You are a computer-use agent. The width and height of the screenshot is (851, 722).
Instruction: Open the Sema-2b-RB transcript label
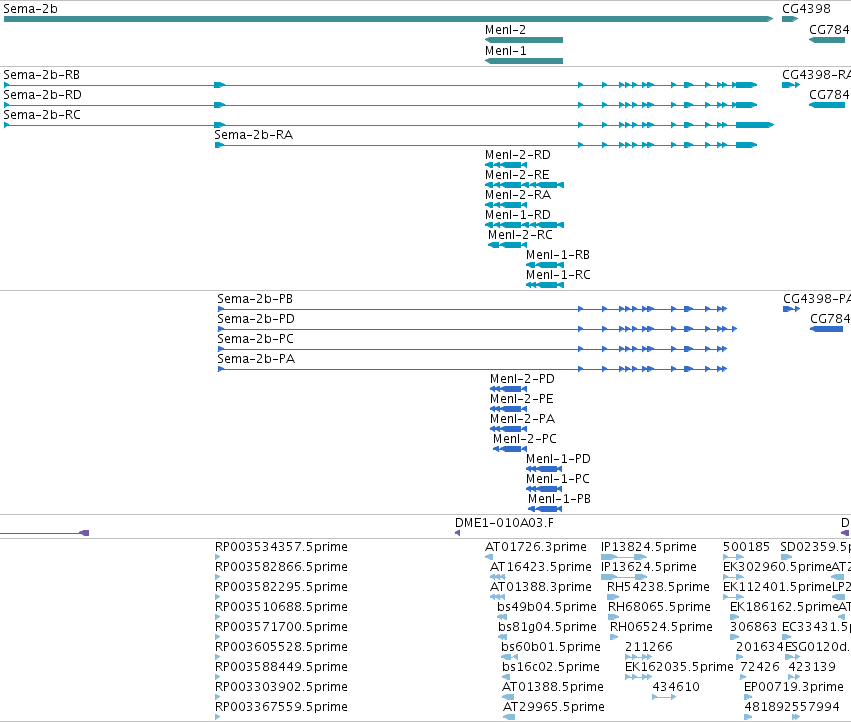click(x=42, y=75)
